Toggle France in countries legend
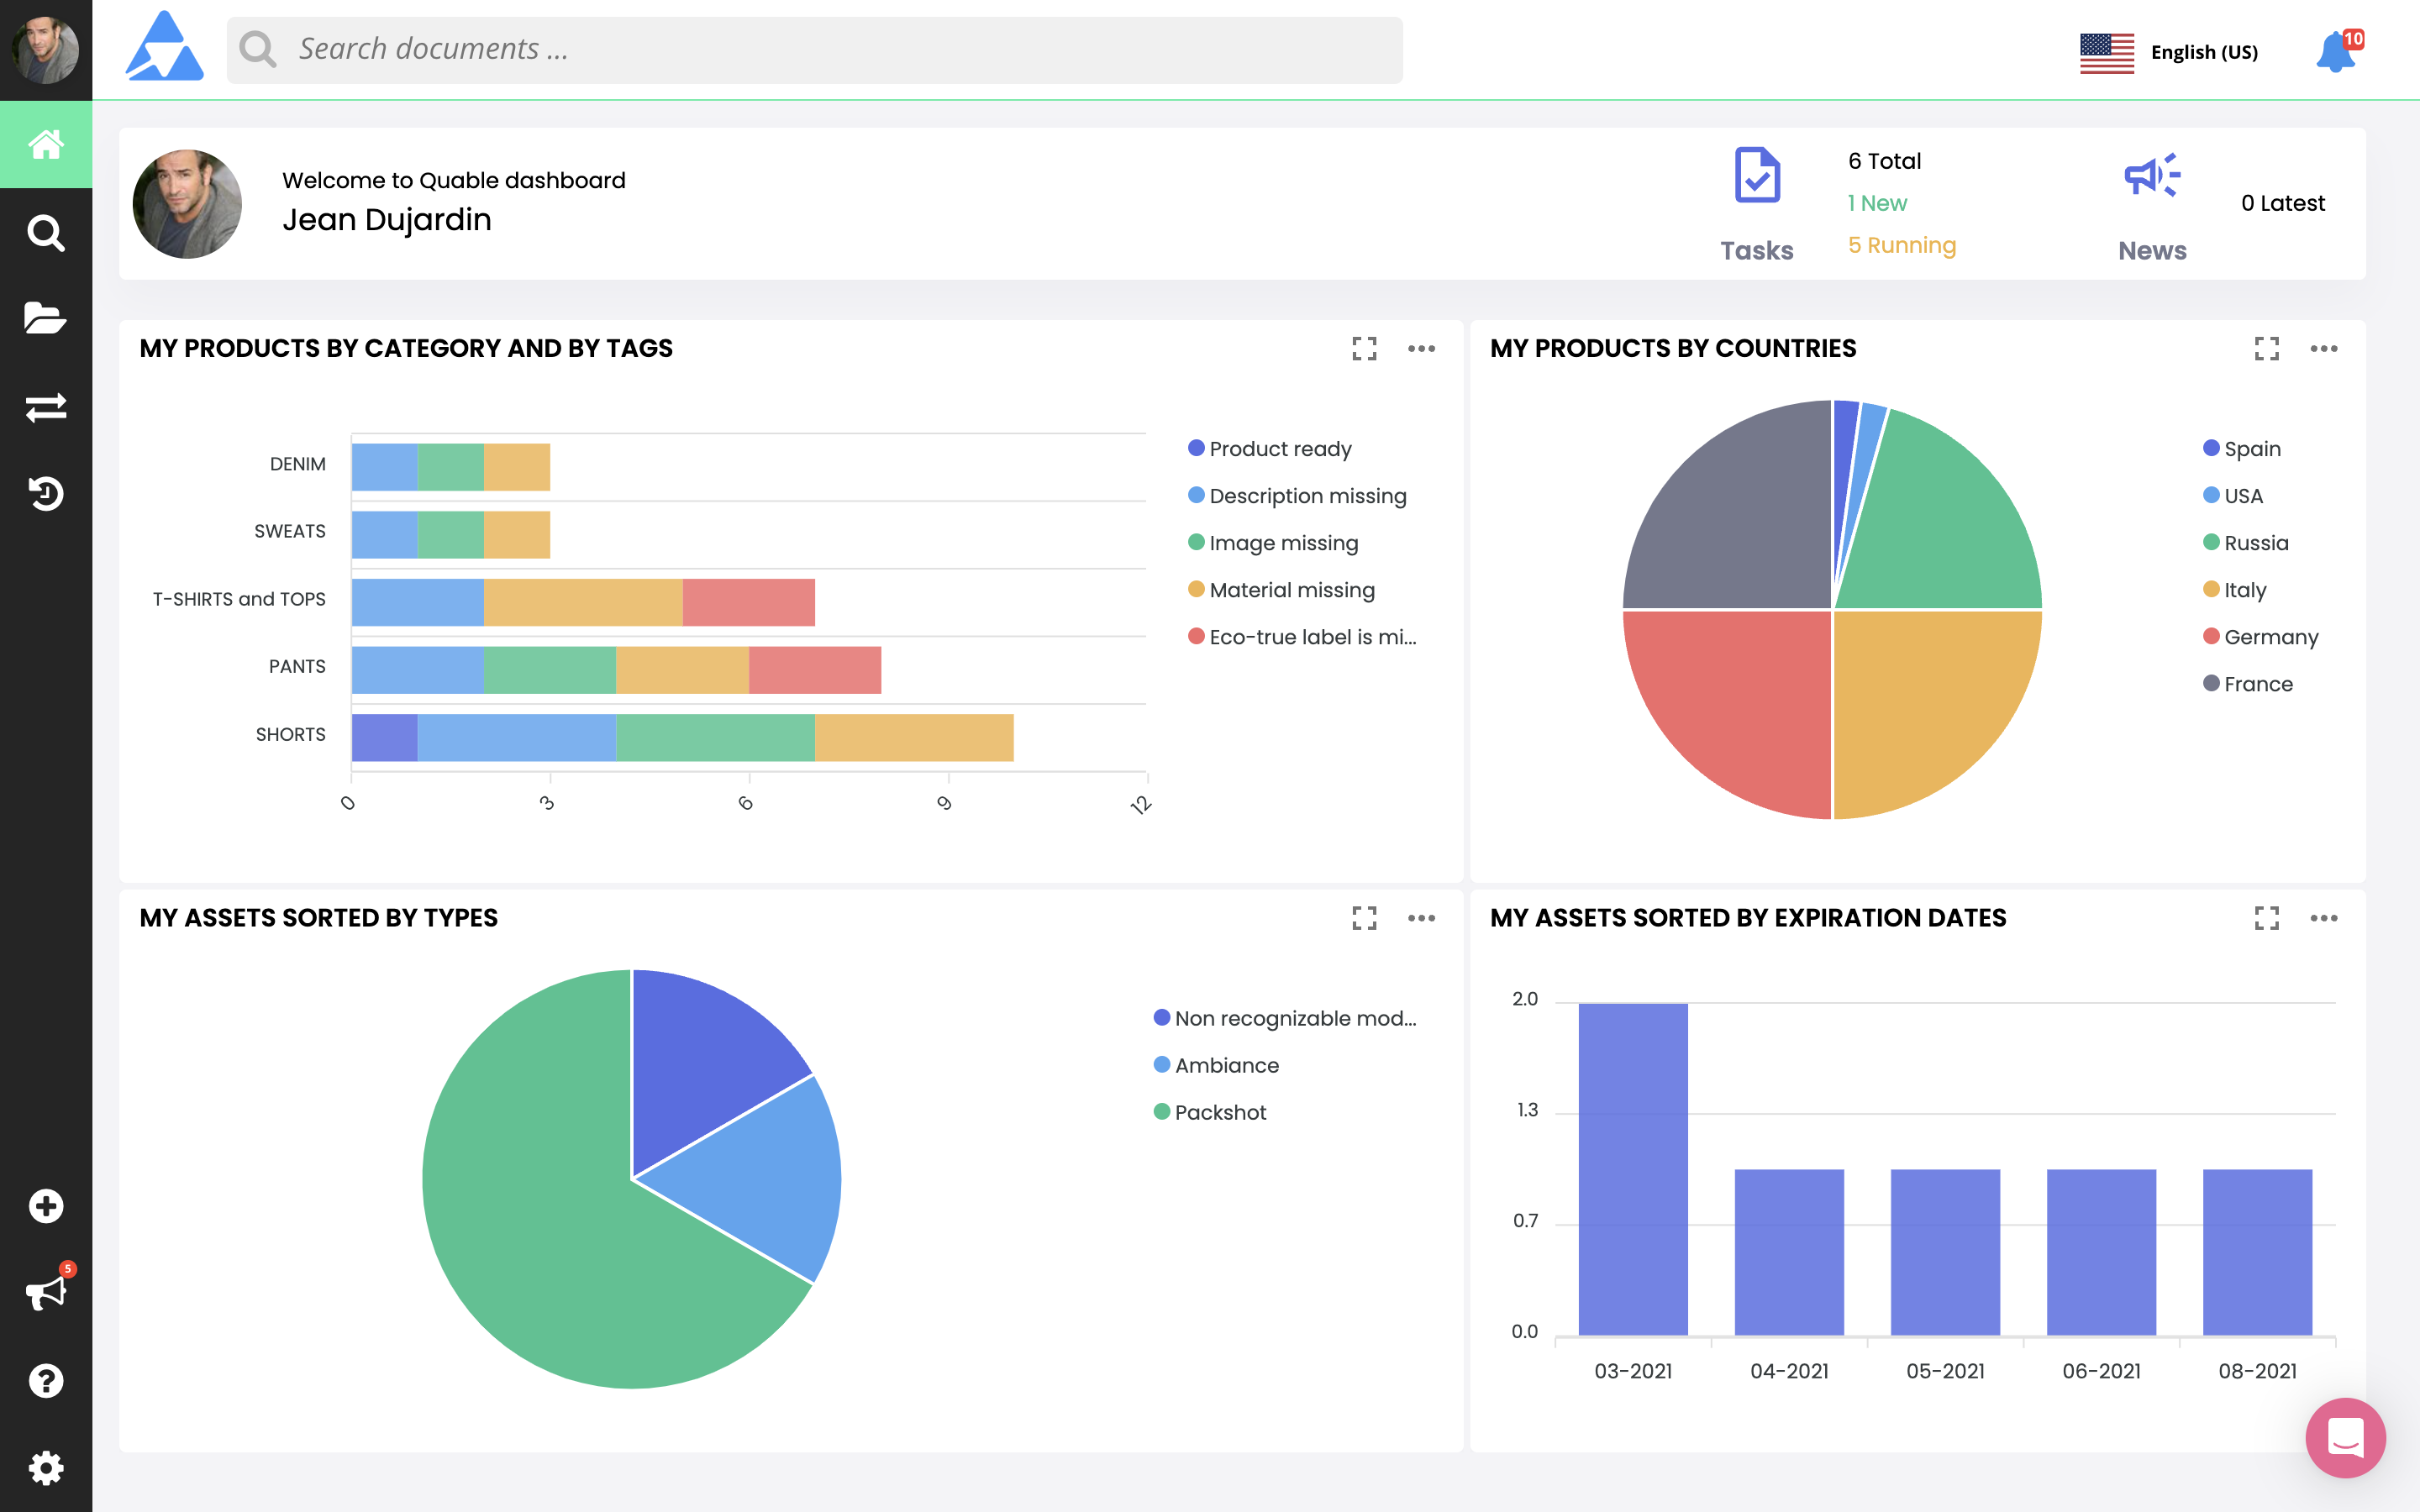Screen dimensions: 2420x1512 tap(2248, 684)
